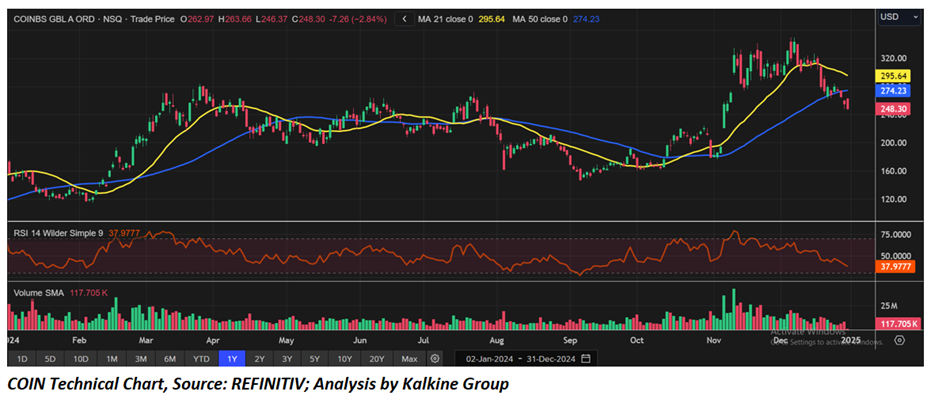Open the calendar icon for the date range

click(586, 359)
